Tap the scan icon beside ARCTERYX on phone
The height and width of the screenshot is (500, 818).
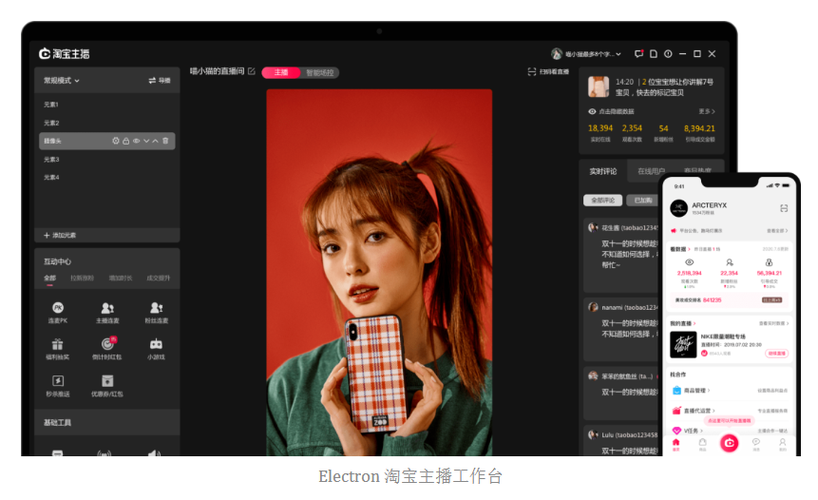pos(784,208)
